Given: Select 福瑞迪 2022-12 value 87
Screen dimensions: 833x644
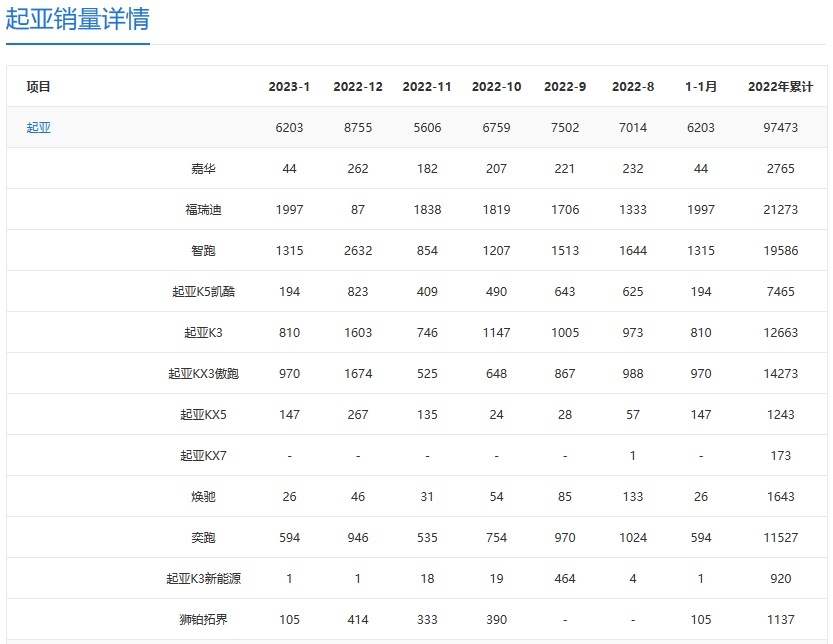Looking at the screenshot, I should point(358,209).
